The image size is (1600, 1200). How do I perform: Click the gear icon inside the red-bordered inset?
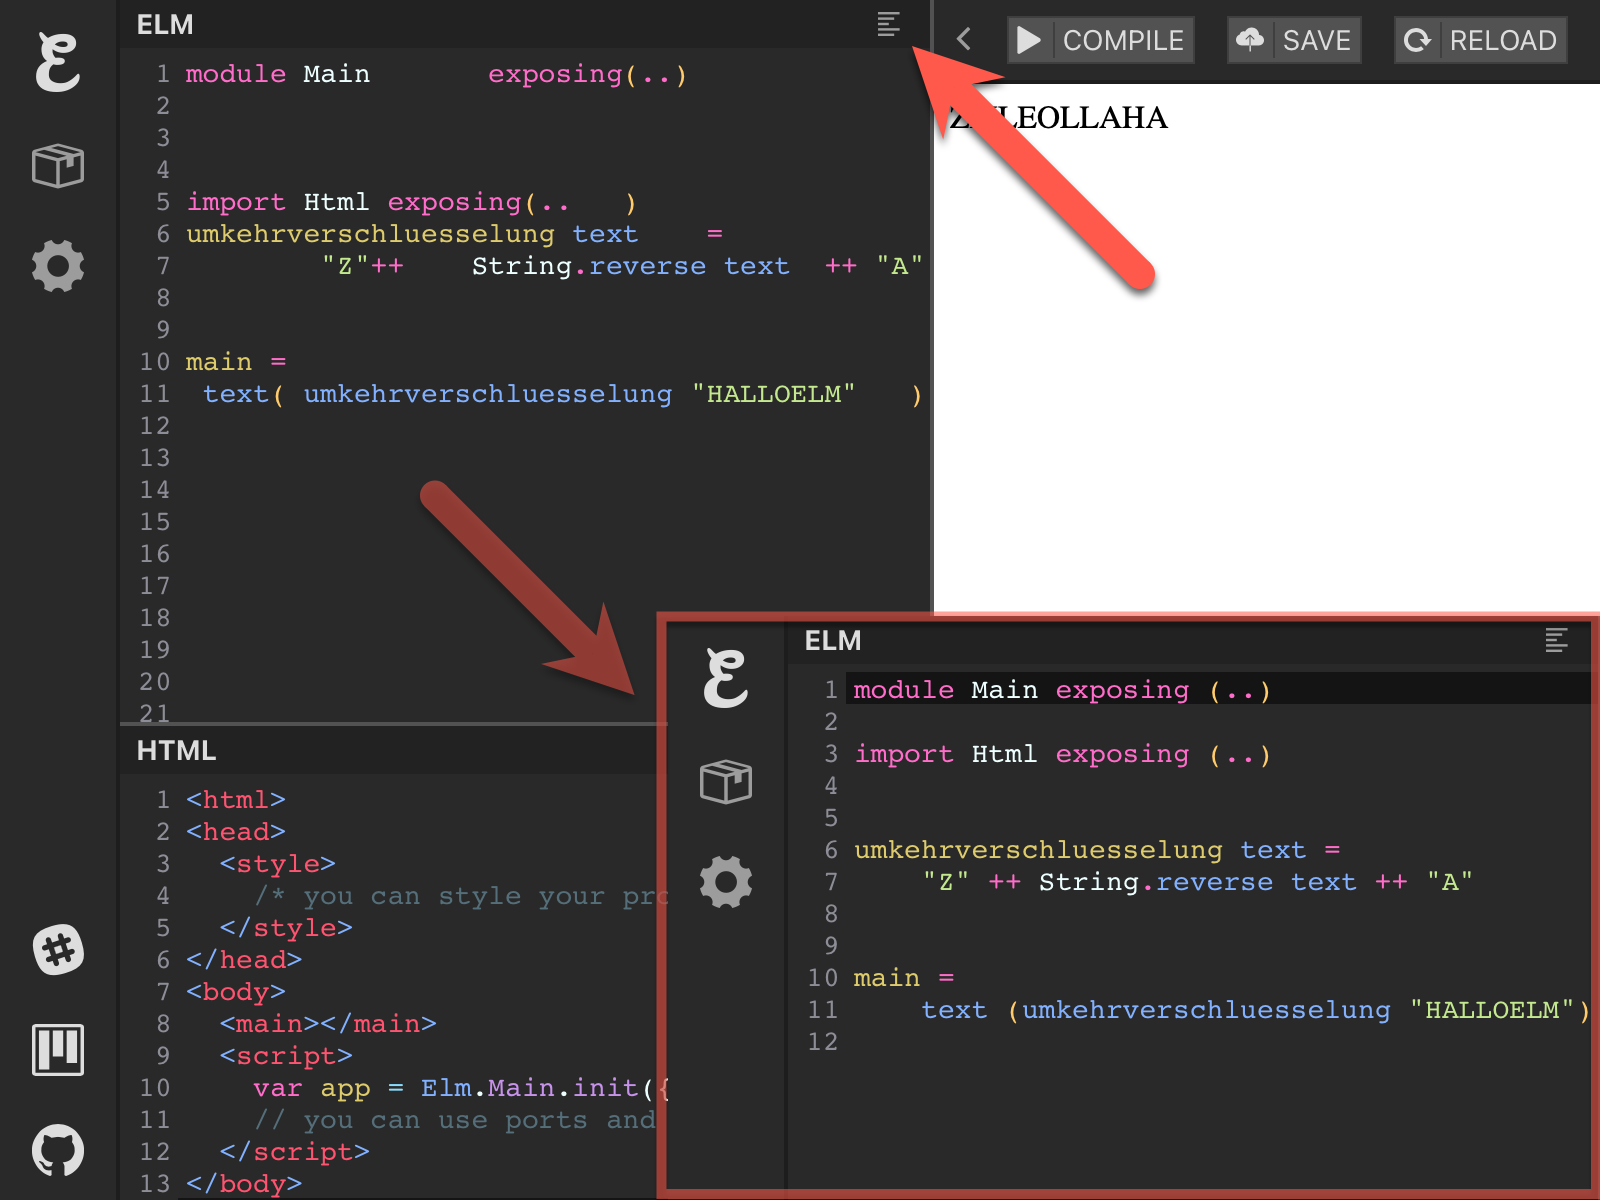(725, 882)
